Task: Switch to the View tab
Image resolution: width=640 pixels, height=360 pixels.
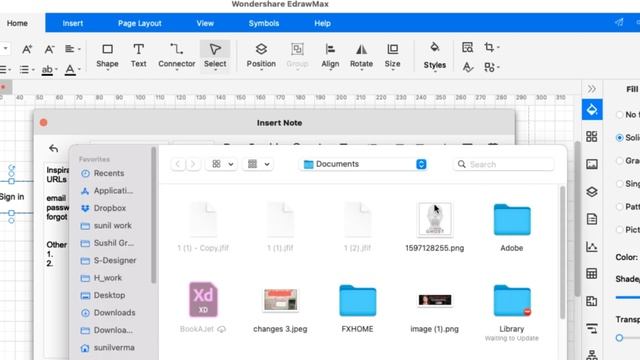Action: point(205,23)
